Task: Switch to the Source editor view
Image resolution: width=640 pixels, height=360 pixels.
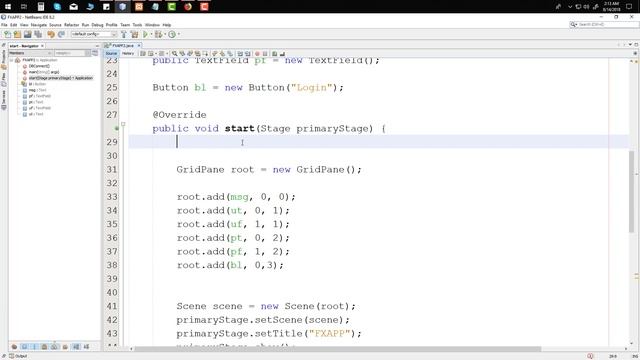Action: tap(111, 53)
